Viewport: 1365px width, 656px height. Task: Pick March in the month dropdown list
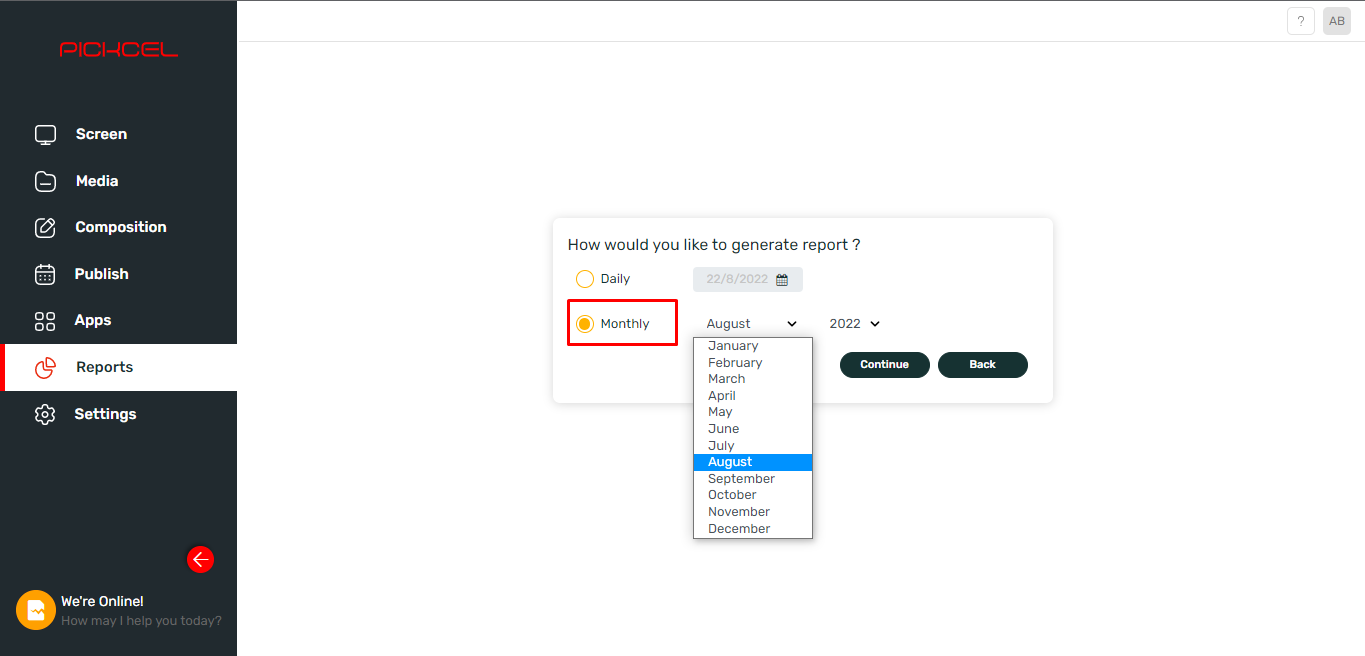[726, 379]
